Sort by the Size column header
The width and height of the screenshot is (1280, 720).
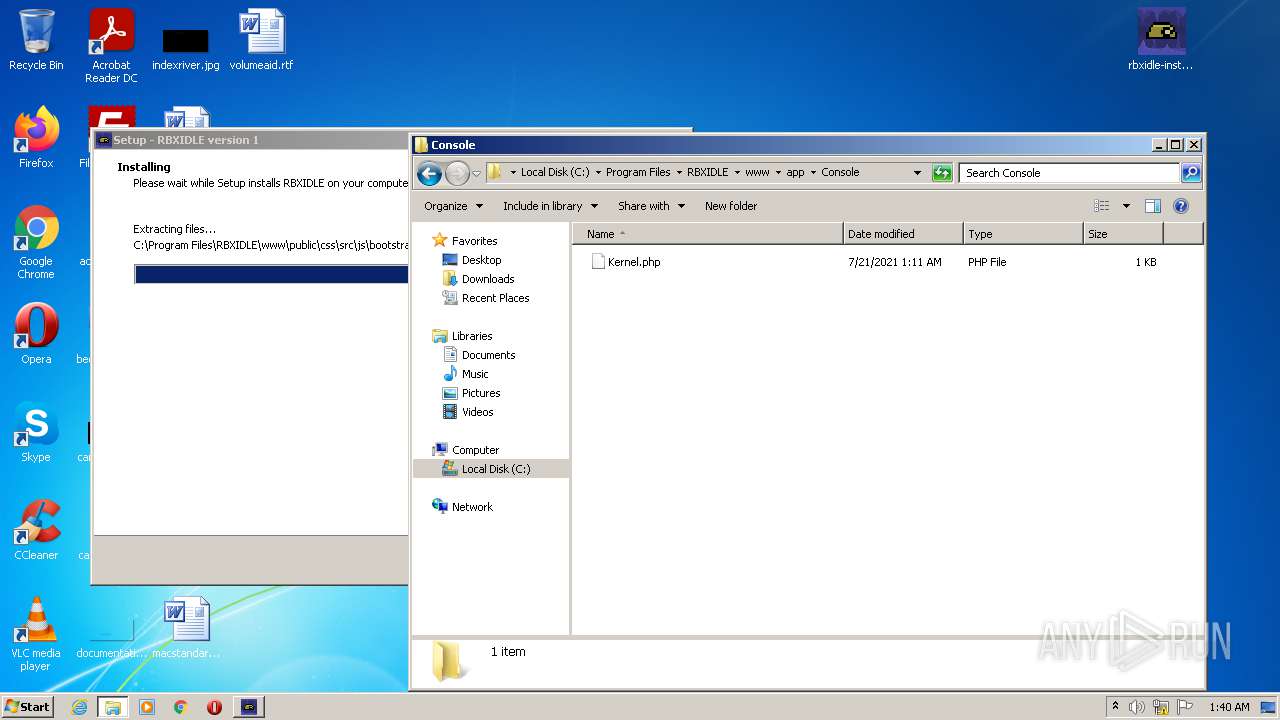pyautogui.click(x=1123, y=234)
